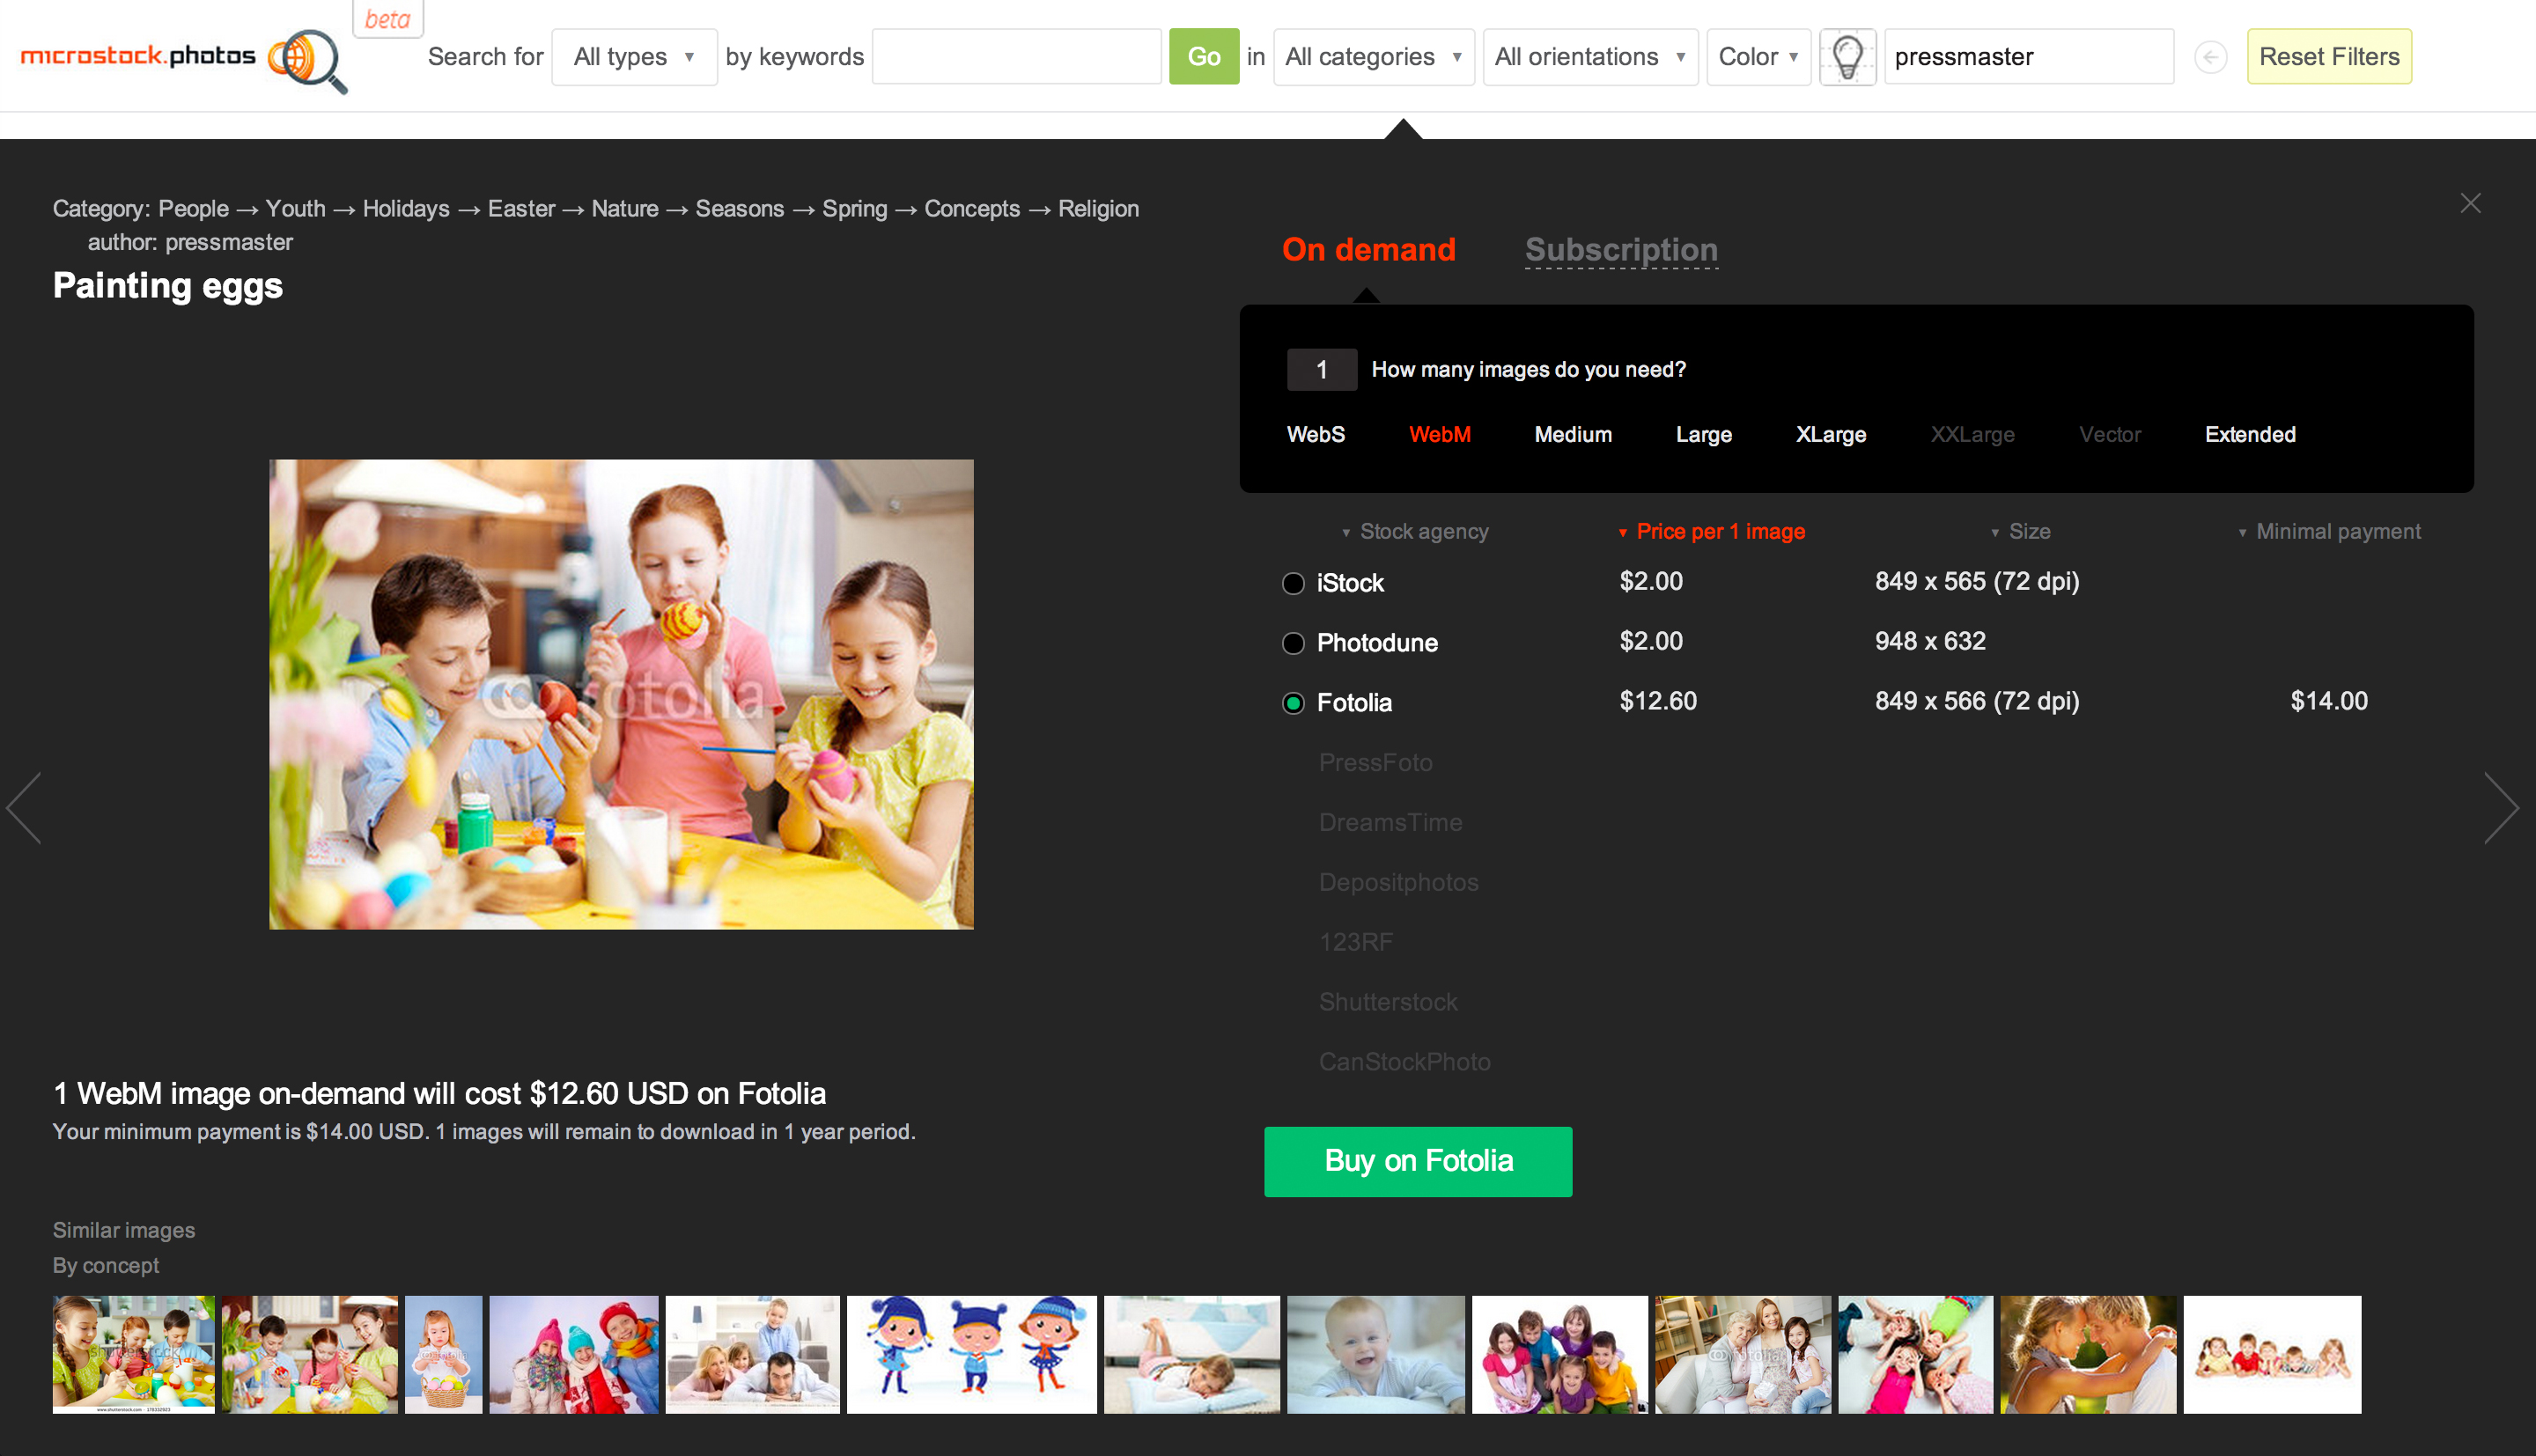Viewport: 2536px width, 1456px height.
Task: Select the iStock radio button
Action: [1293, 583]
